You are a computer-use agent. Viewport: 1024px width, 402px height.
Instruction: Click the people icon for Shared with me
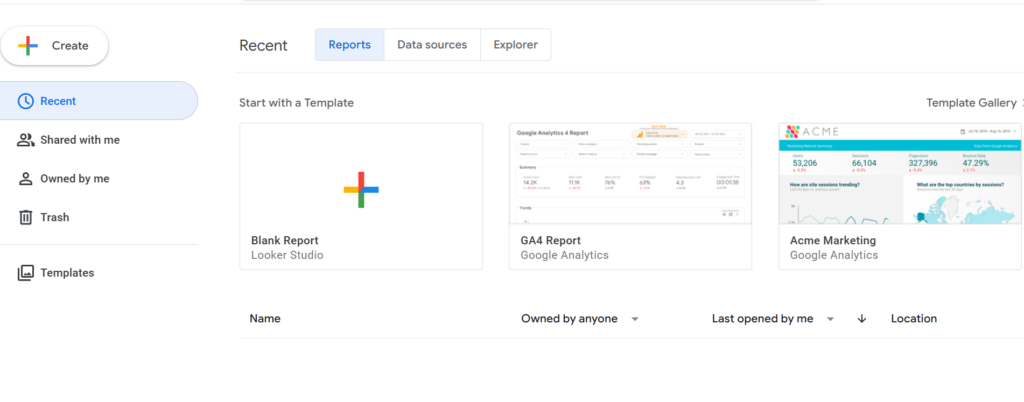pyautogui.click(x=25, y=140)
